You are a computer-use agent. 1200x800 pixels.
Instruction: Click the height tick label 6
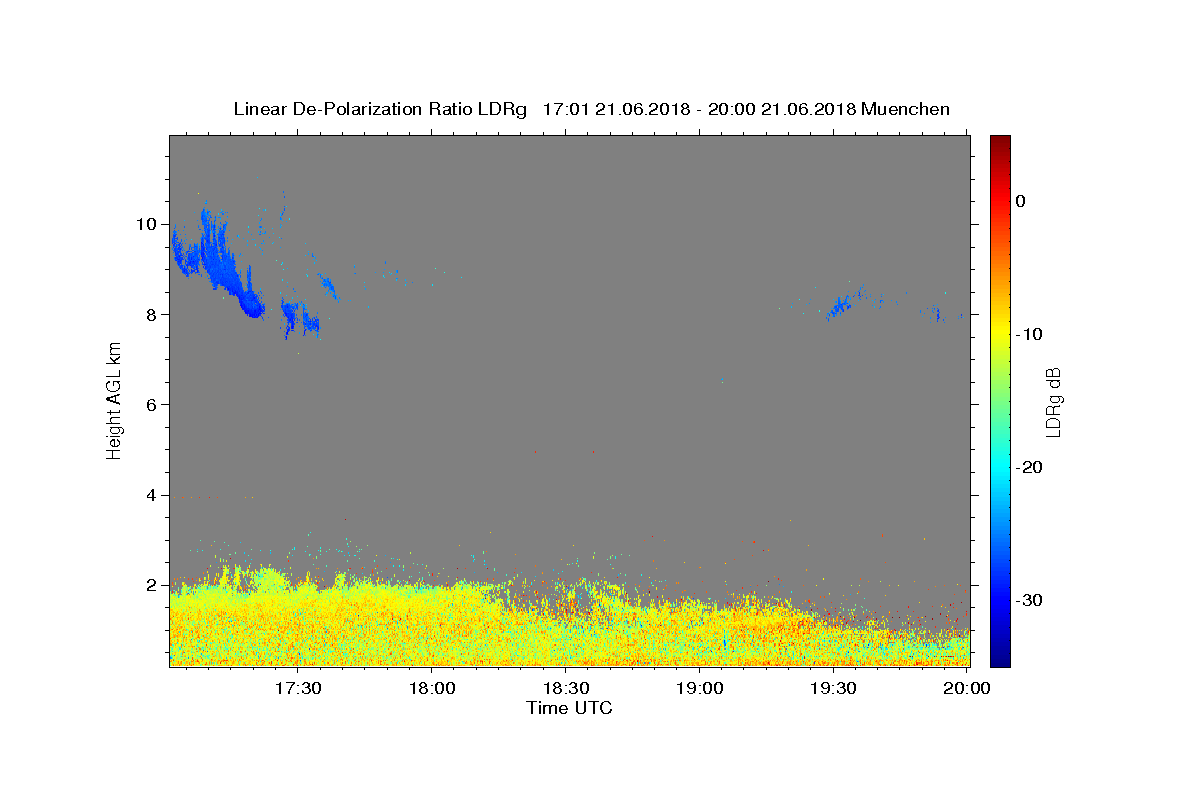pyautogui.click(x=151, y=404)
